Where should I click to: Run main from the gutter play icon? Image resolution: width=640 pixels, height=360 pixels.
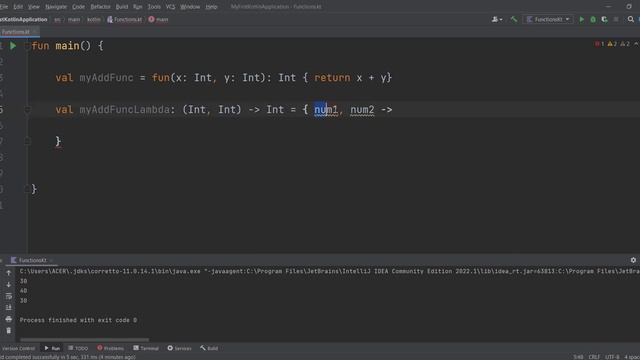click(13, 46)
